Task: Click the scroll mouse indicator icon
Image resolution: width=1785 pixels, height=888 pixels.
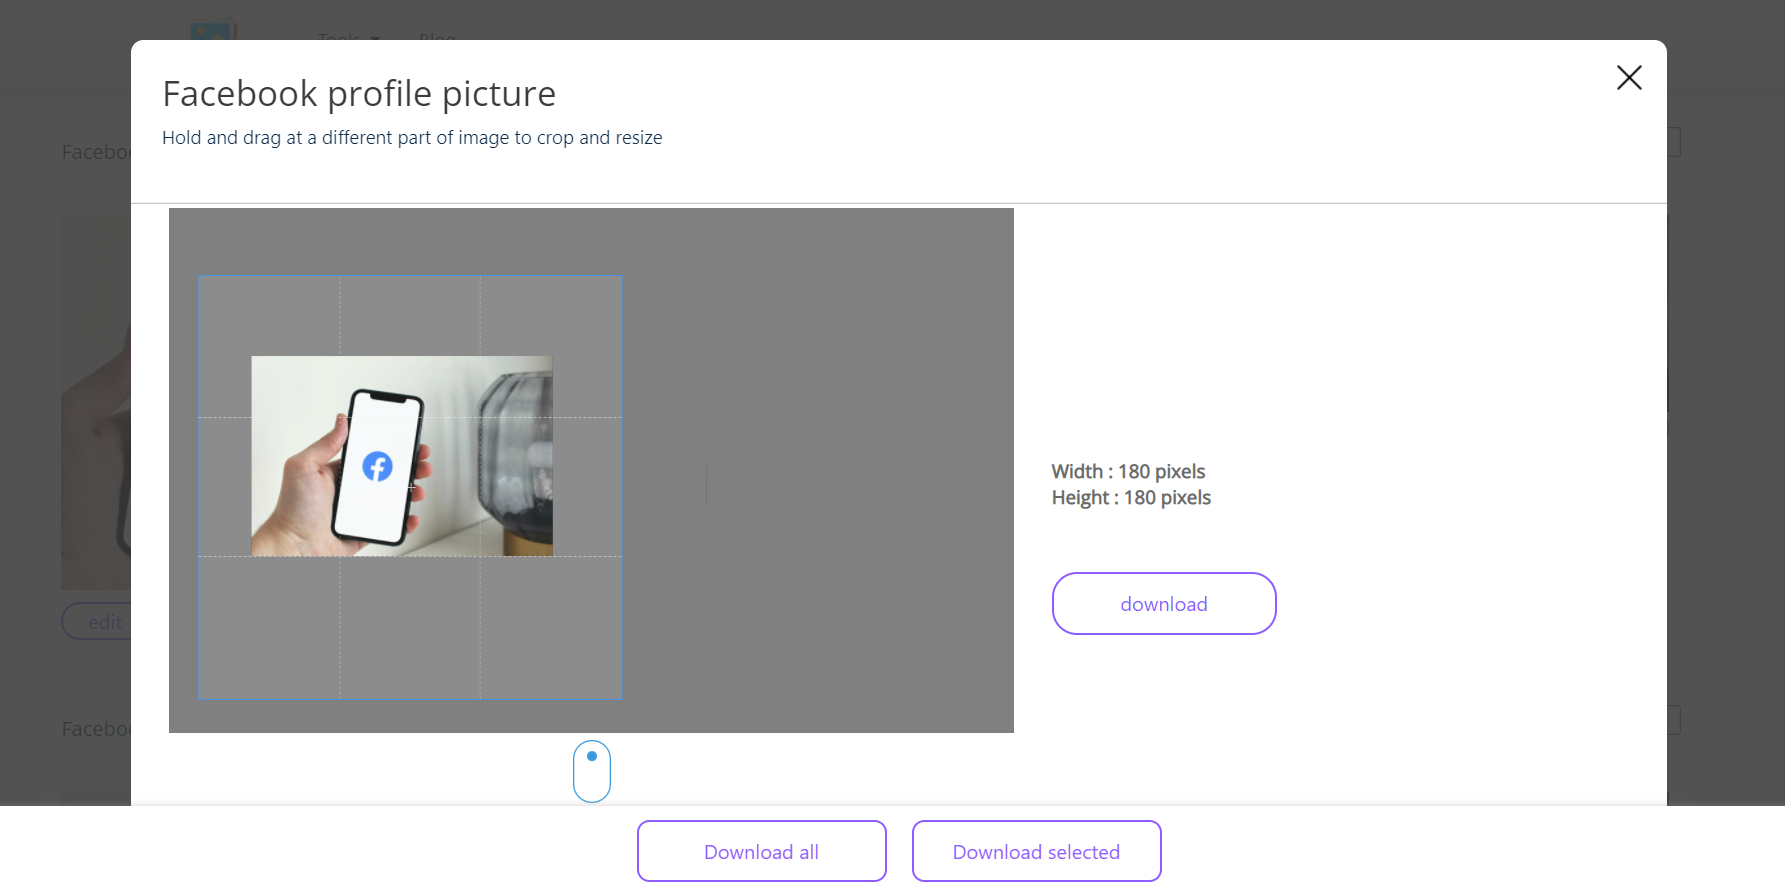Action: pos(591,770)
